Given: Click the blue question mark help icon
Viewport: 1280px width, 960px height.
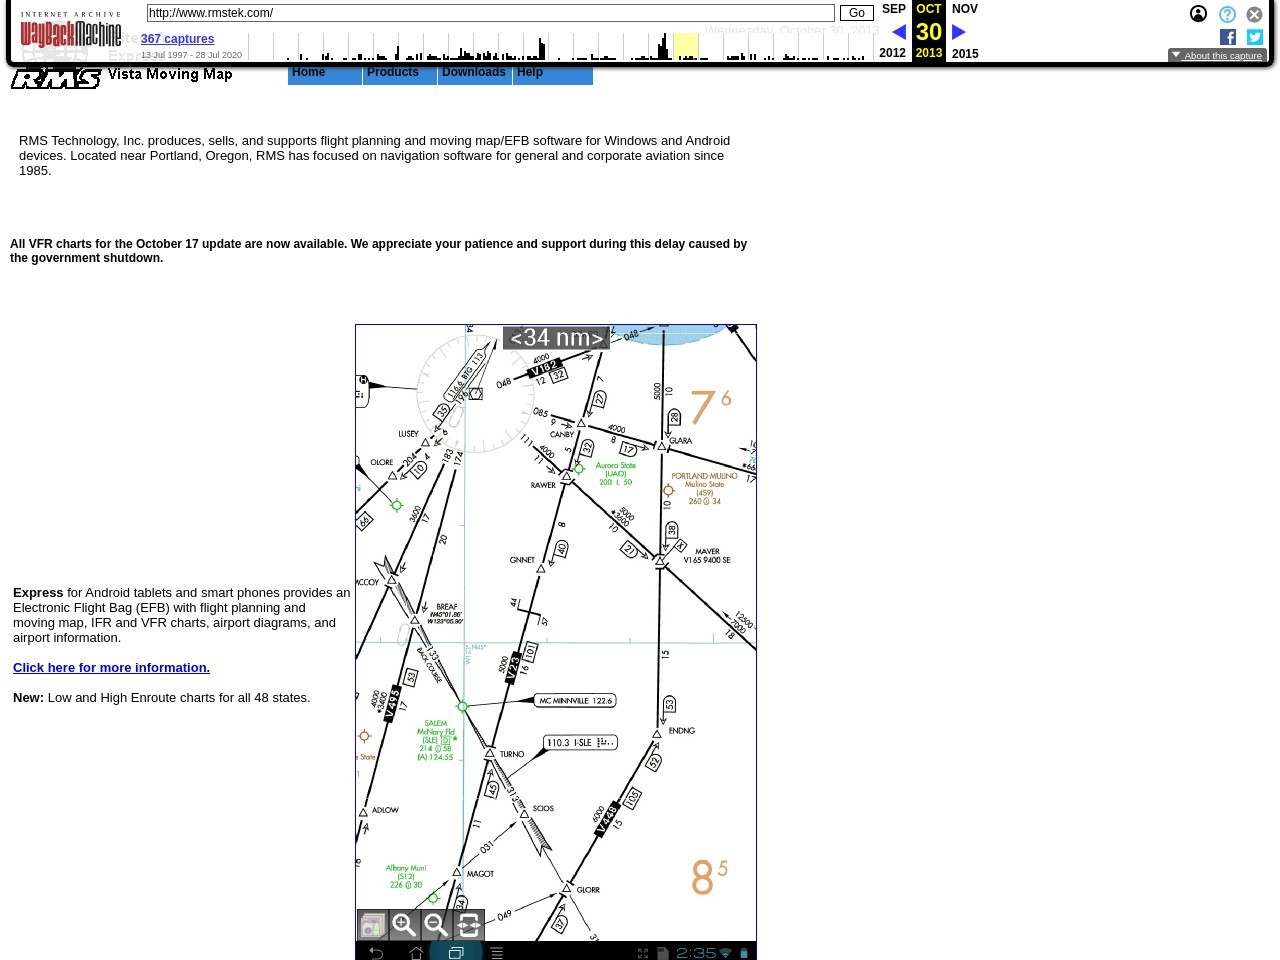Looking at the screenshot, I should tap(1227, 14).
